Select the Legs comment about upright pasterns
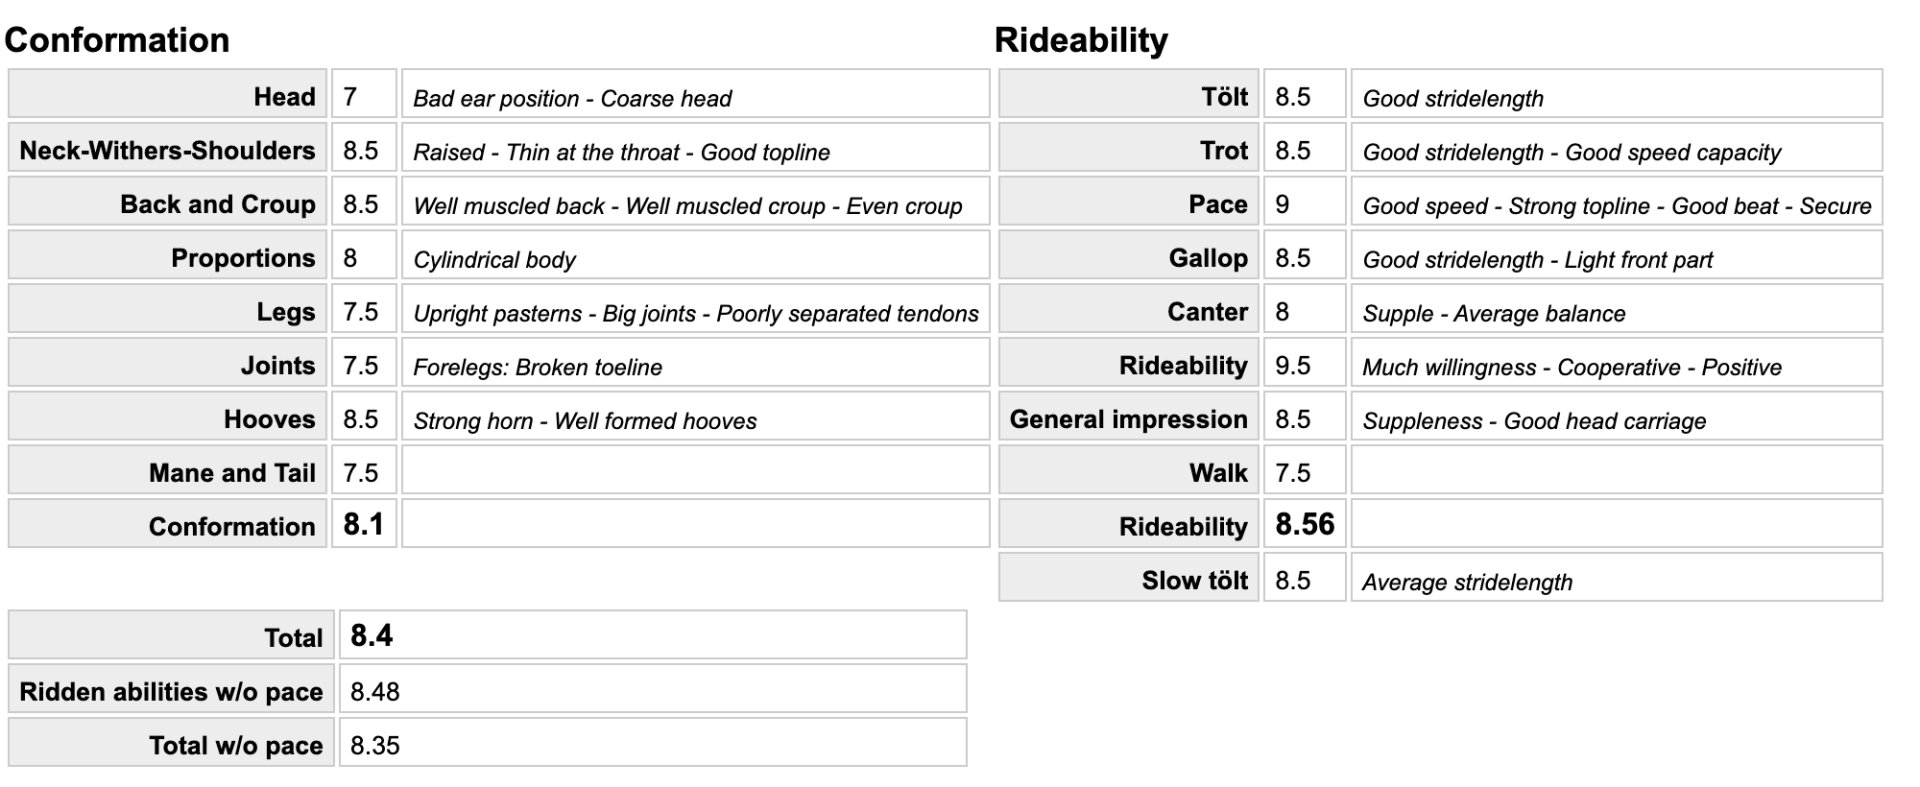Image resolution: width=1920 pixels, height=787 pixels. [695, 313]
